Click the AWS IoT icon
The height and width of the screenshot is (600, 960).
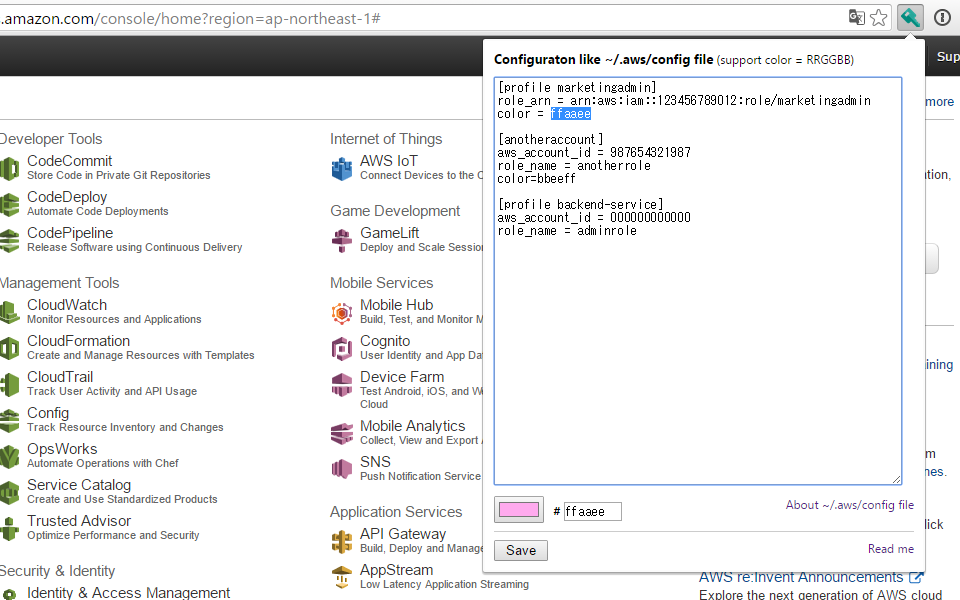pos(340,167)
